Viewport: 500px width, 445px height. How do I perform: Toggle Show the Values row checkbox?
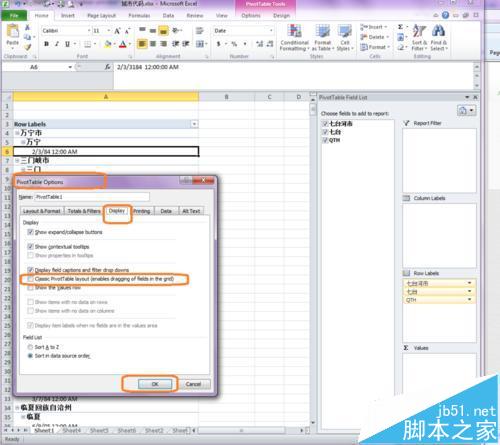[30, 288]
